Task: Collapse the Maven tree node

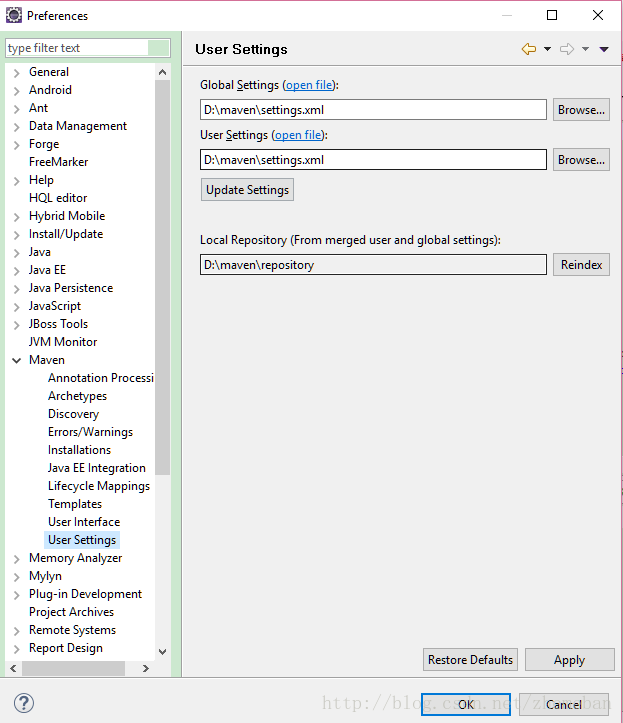Action: (17, 360)
